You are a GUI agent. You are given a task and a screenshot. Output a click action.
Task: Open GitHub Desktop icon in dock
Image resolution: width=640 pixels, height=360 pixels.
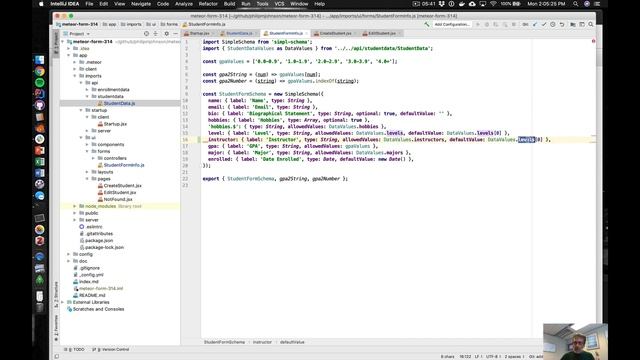click(x=40, y=106)
